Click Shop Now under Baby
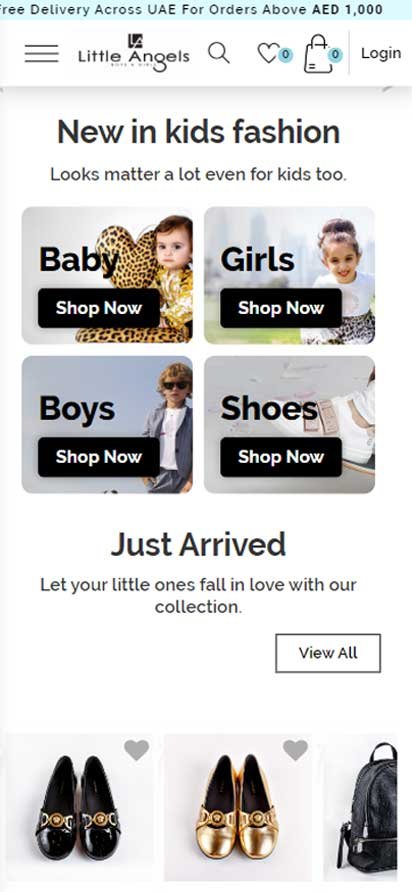Image resolution: width=412 pixels, height=892 pixels. pyautogui.click(x=99, y=308)
